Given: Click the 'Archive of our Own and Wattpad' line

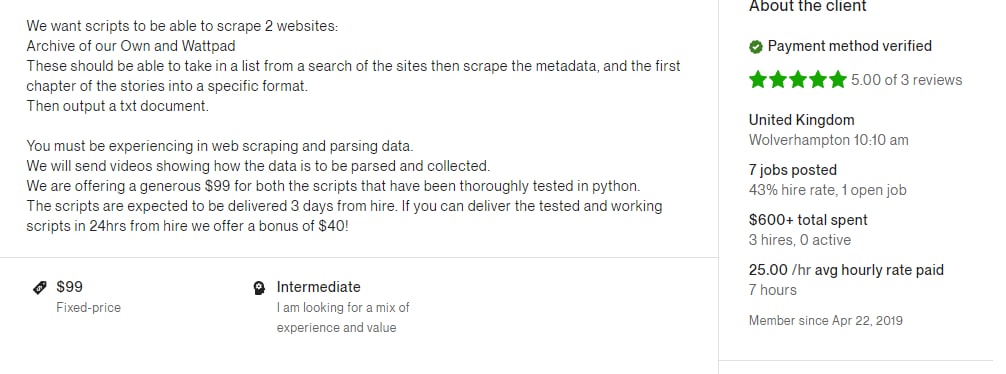Looking at the screenshot, I should 131,46.
